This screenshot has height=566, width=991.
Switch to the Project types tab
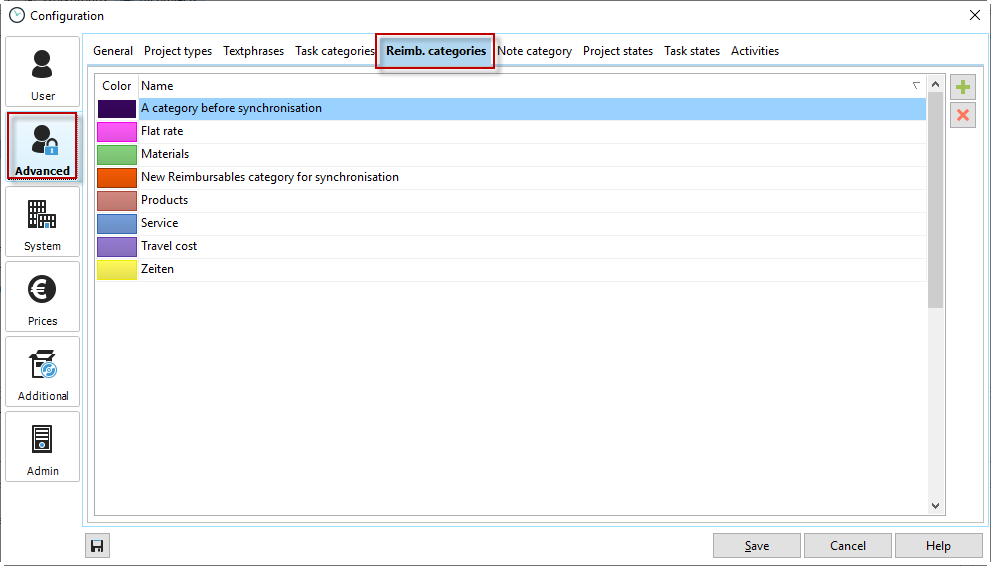pos(178,51)
